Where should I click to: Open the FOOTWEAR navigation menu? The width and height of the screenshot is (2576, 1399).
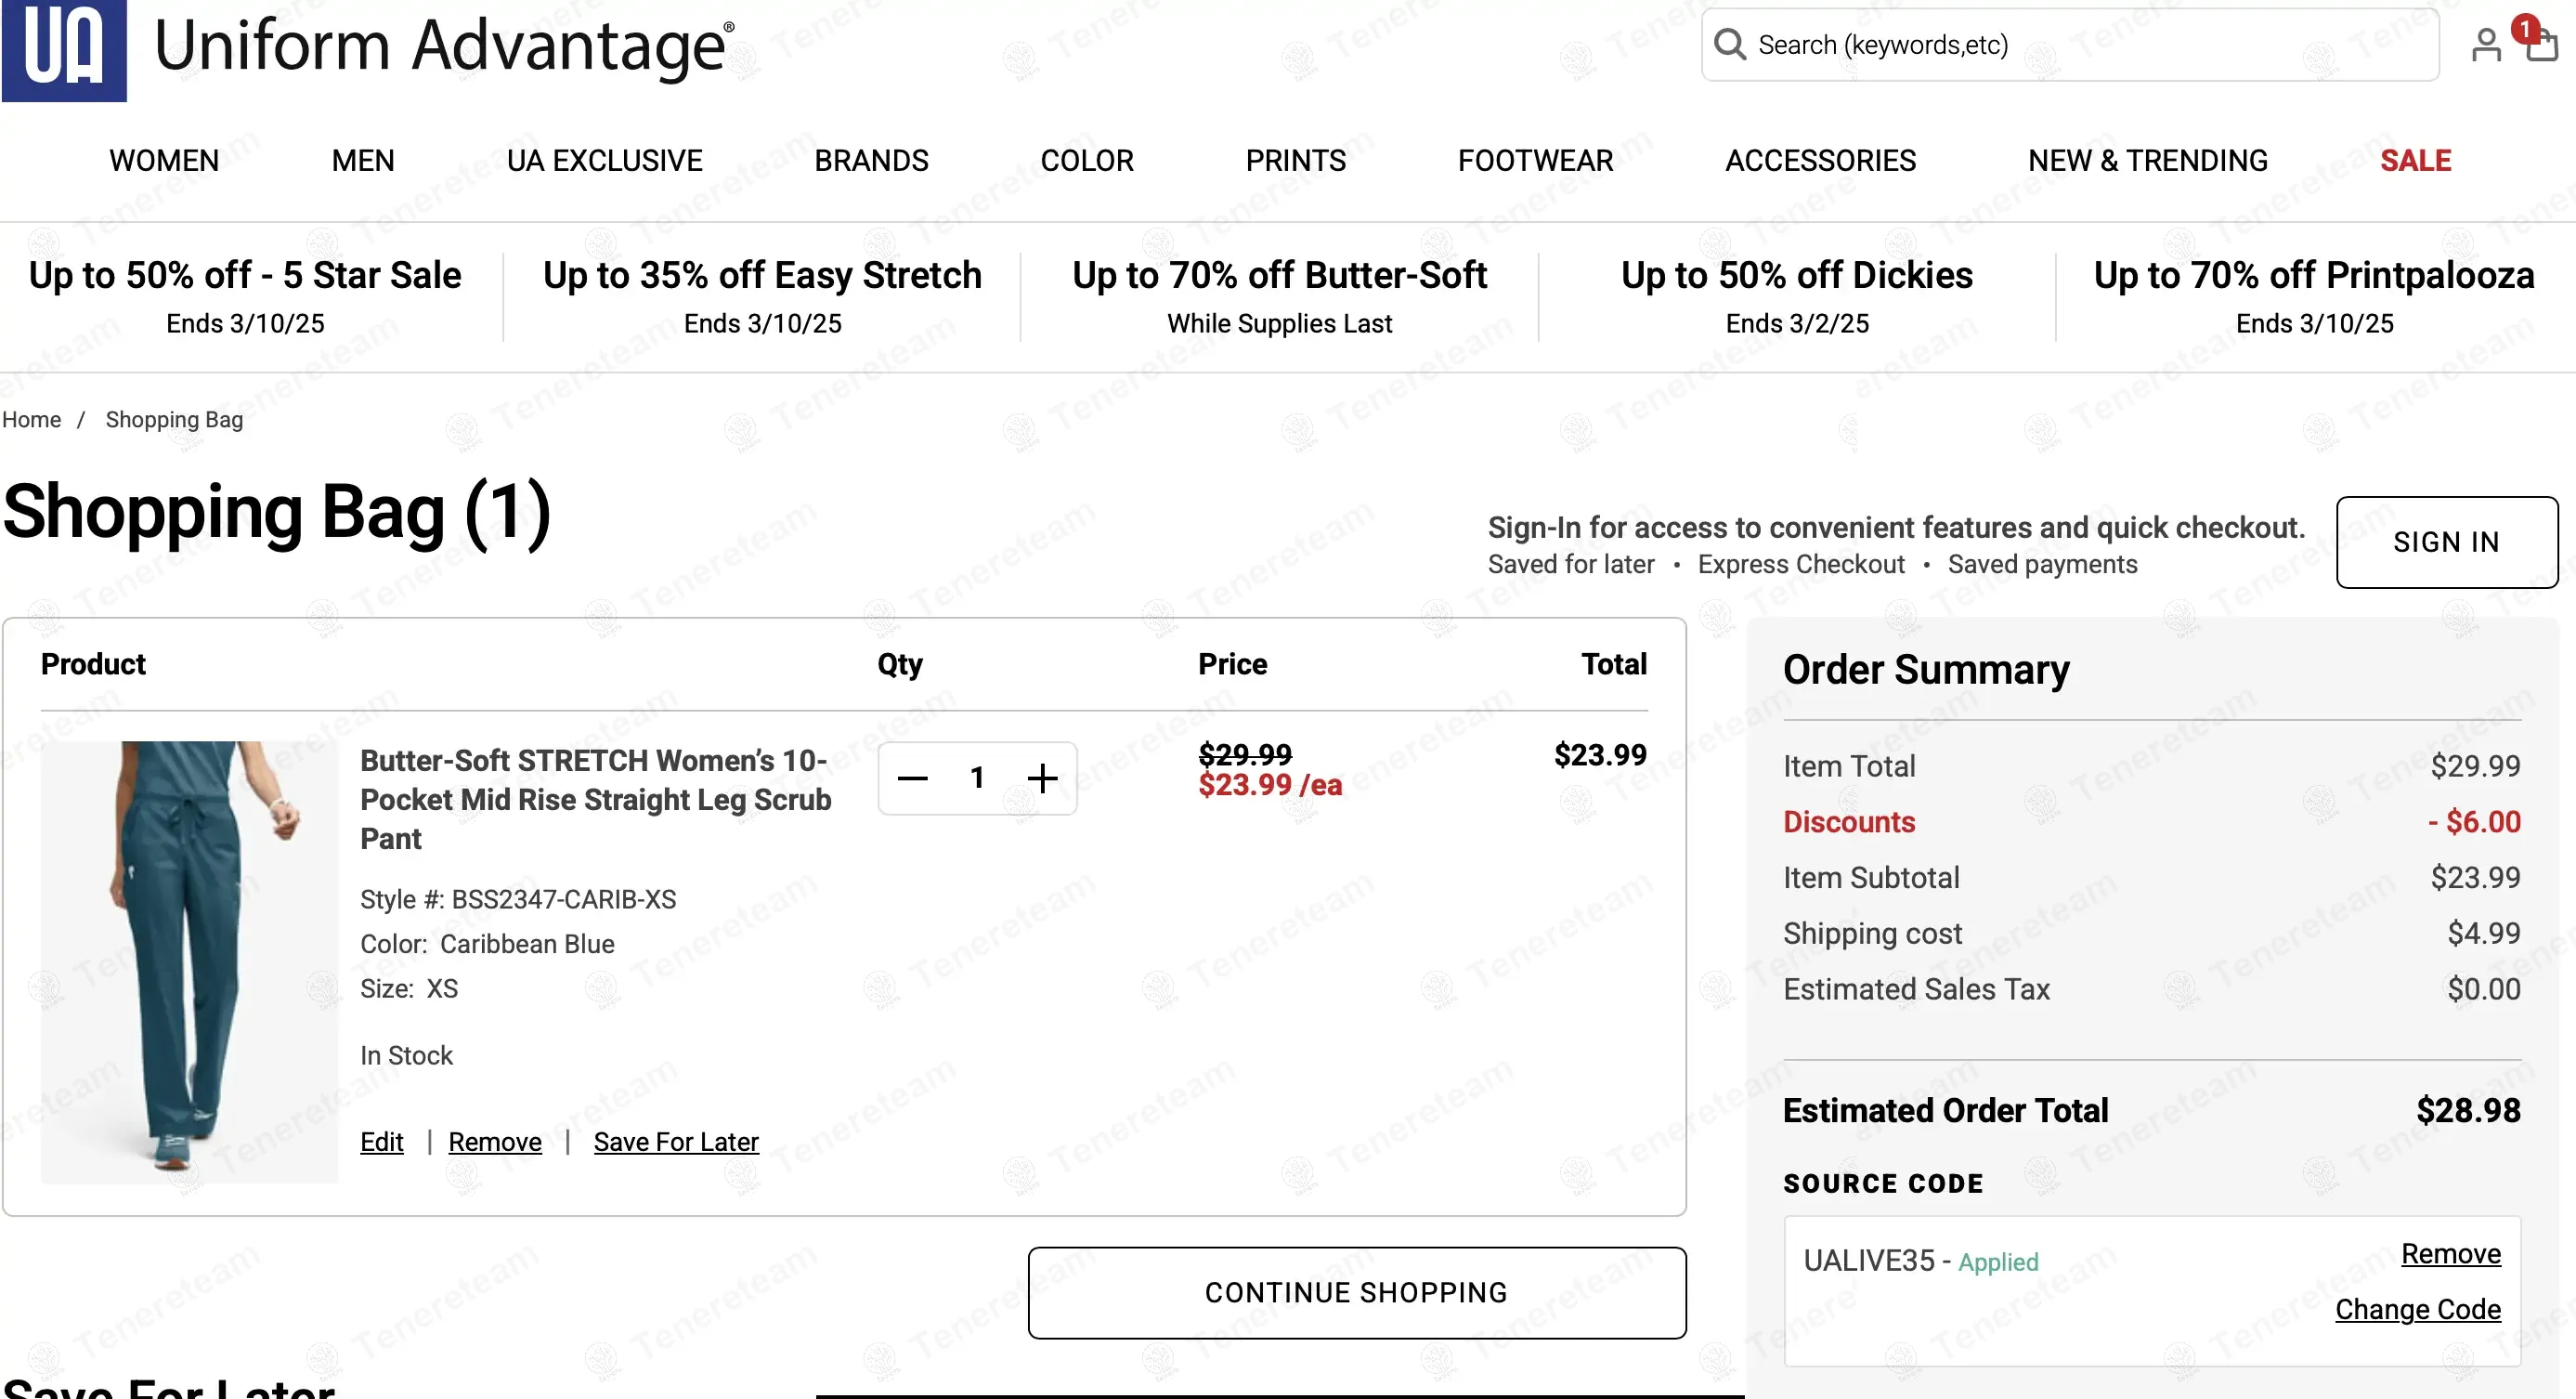pyautogui.click(x=1535, y=161)
